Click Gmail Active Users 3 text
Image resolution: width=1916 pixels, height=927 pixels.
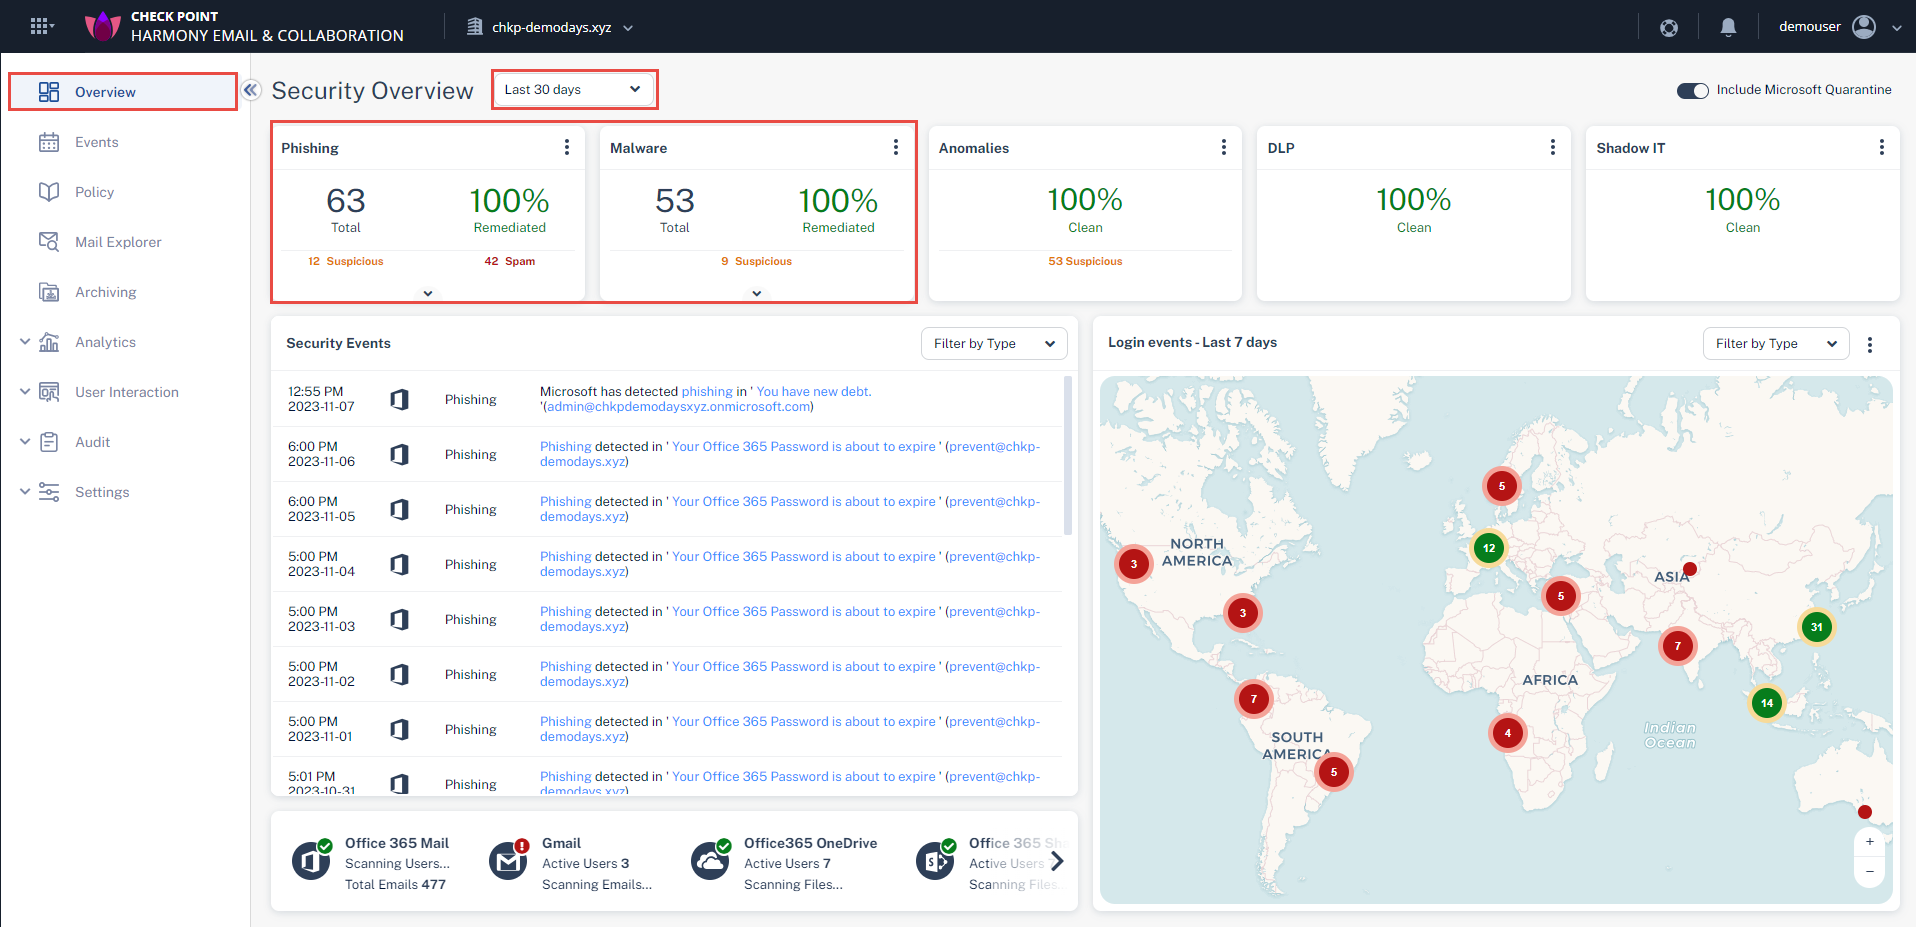586,864
